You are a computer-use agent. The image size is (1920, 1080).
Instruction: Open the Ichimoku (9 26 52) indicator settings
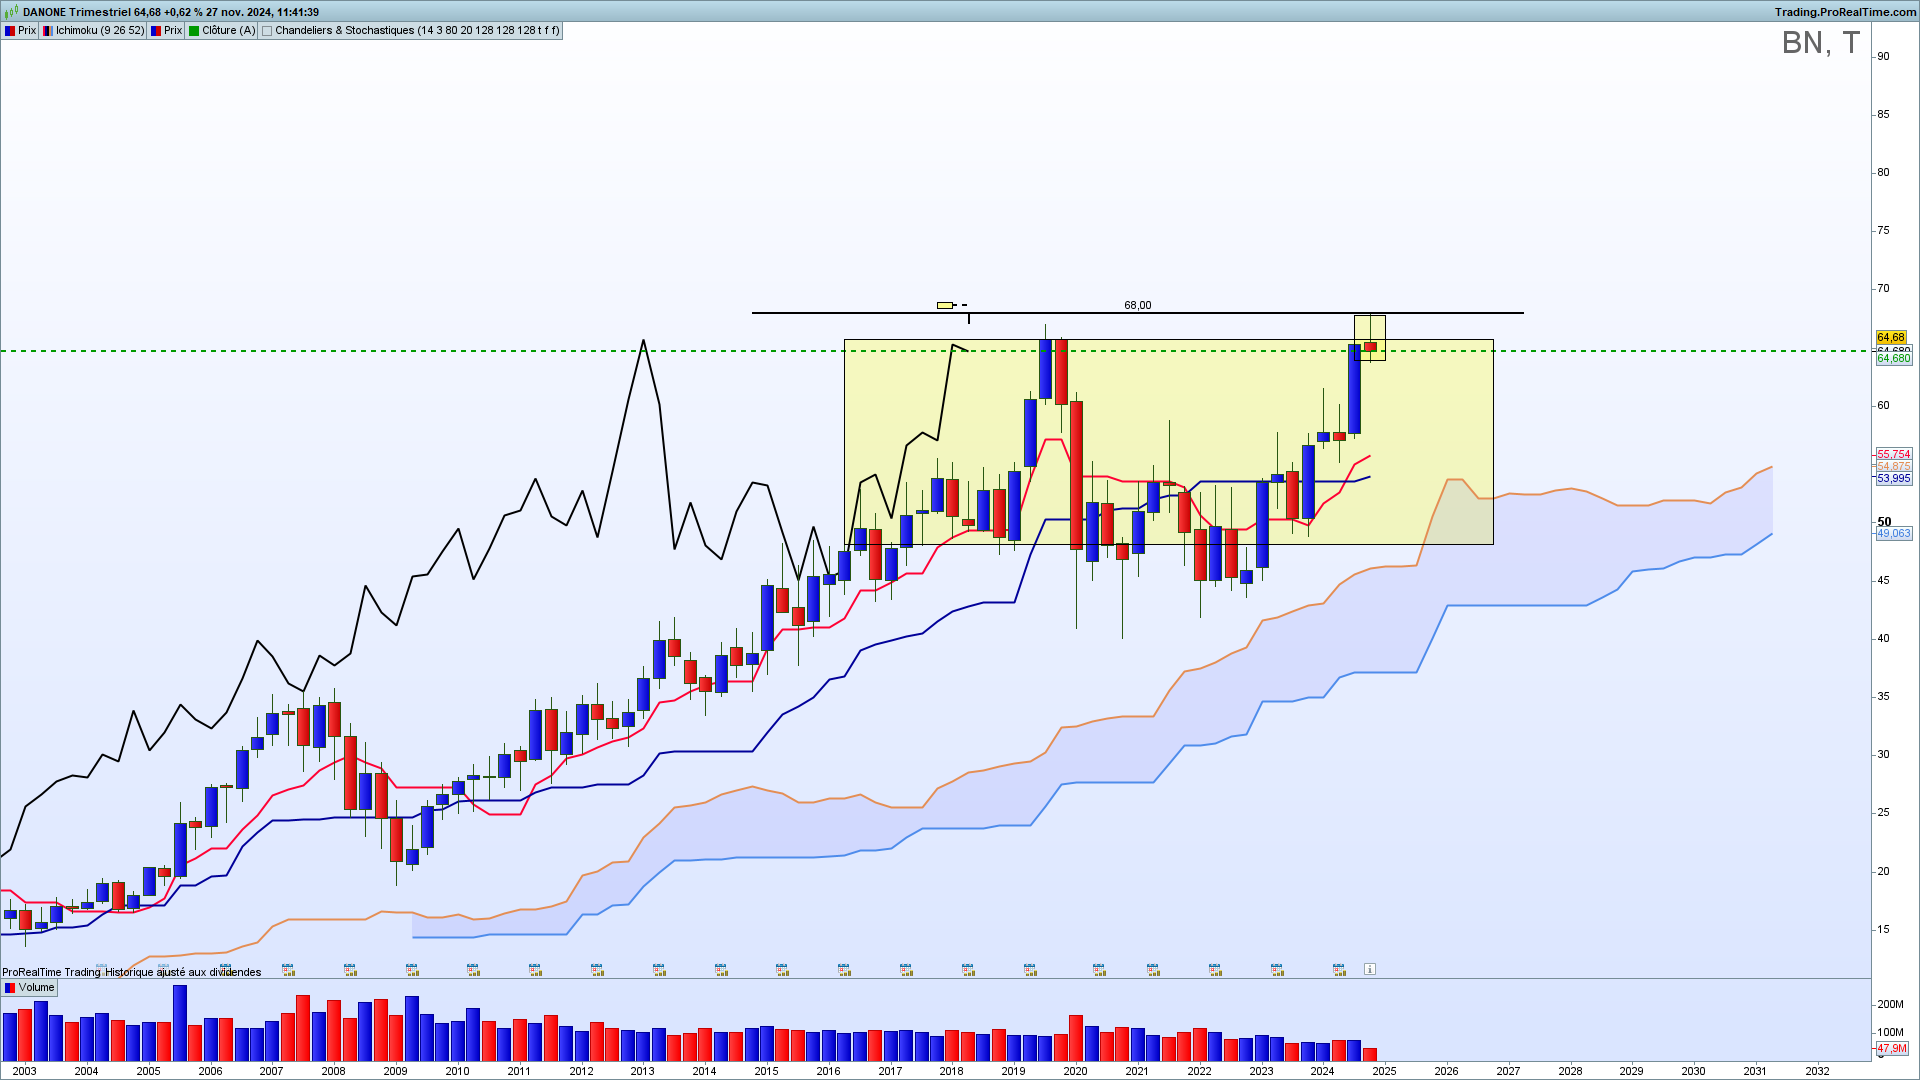pos(93,31)
